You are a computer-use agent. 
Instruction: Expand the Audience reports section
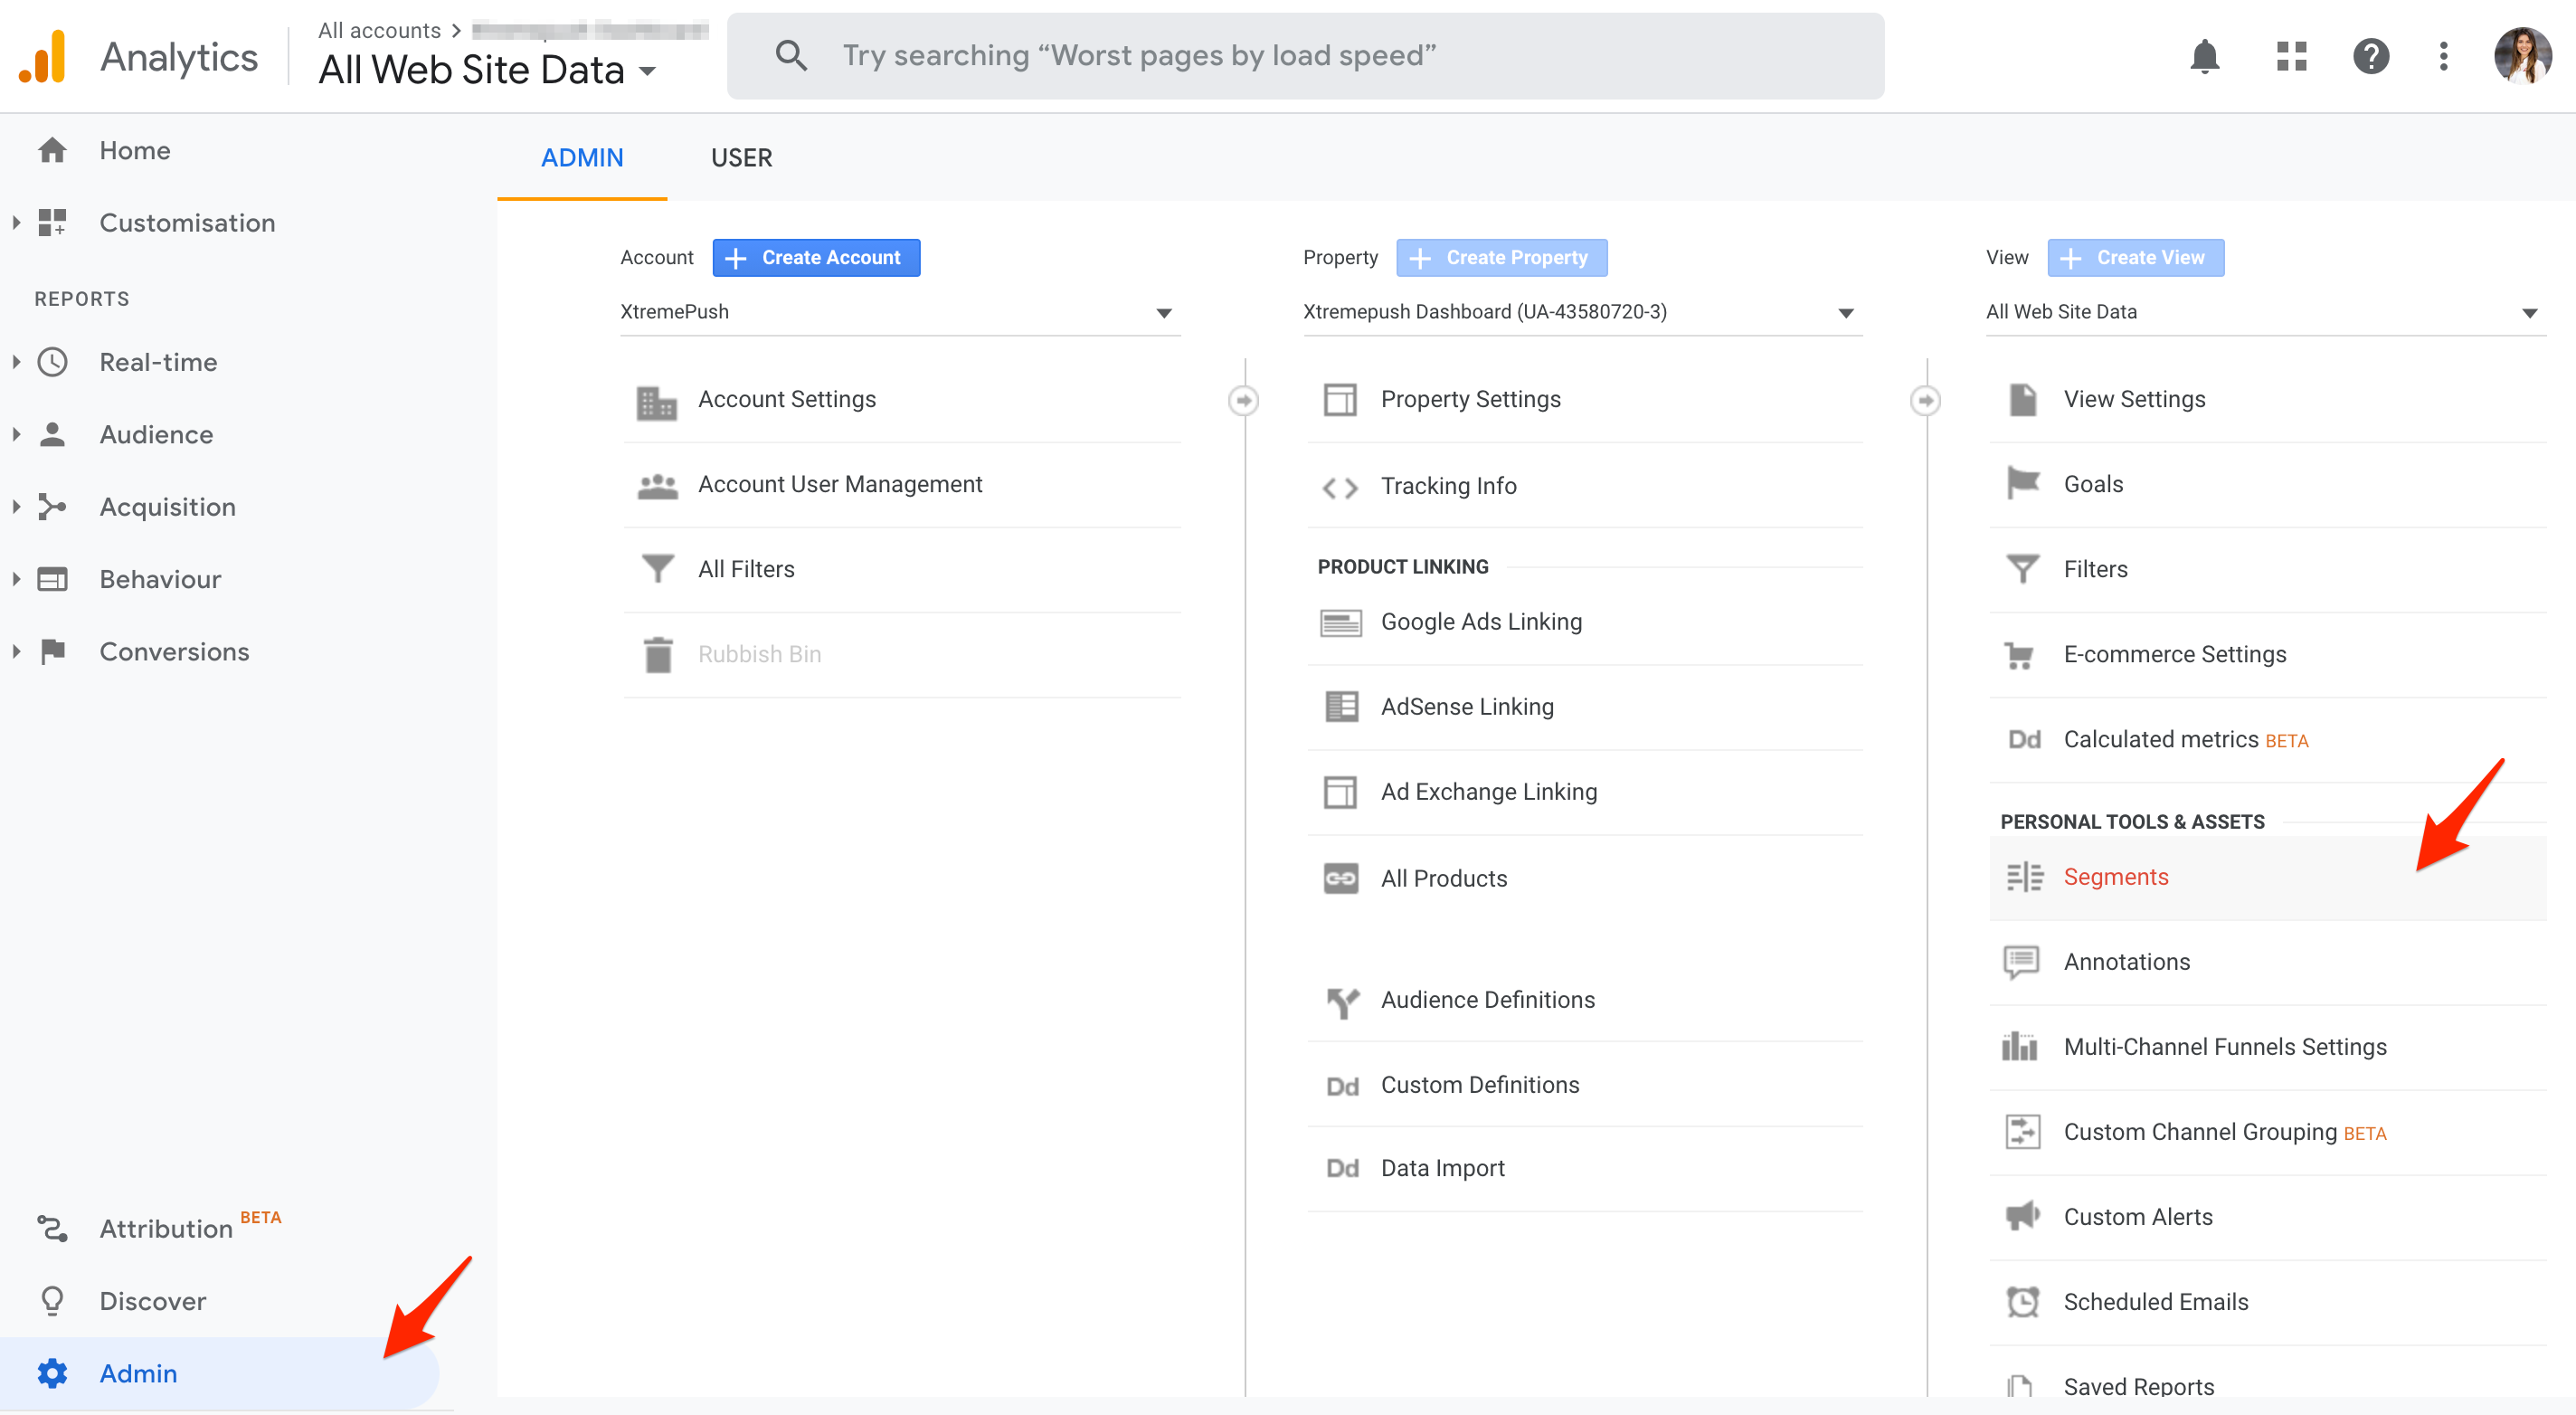pos(156,435)
